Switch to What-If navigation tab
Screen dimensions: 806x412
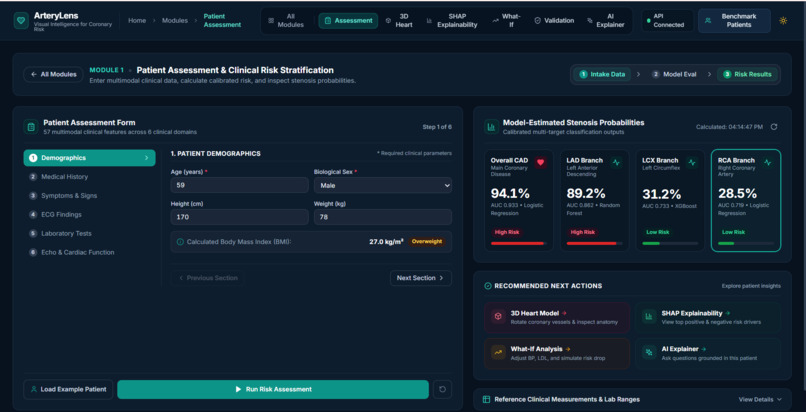506,21
